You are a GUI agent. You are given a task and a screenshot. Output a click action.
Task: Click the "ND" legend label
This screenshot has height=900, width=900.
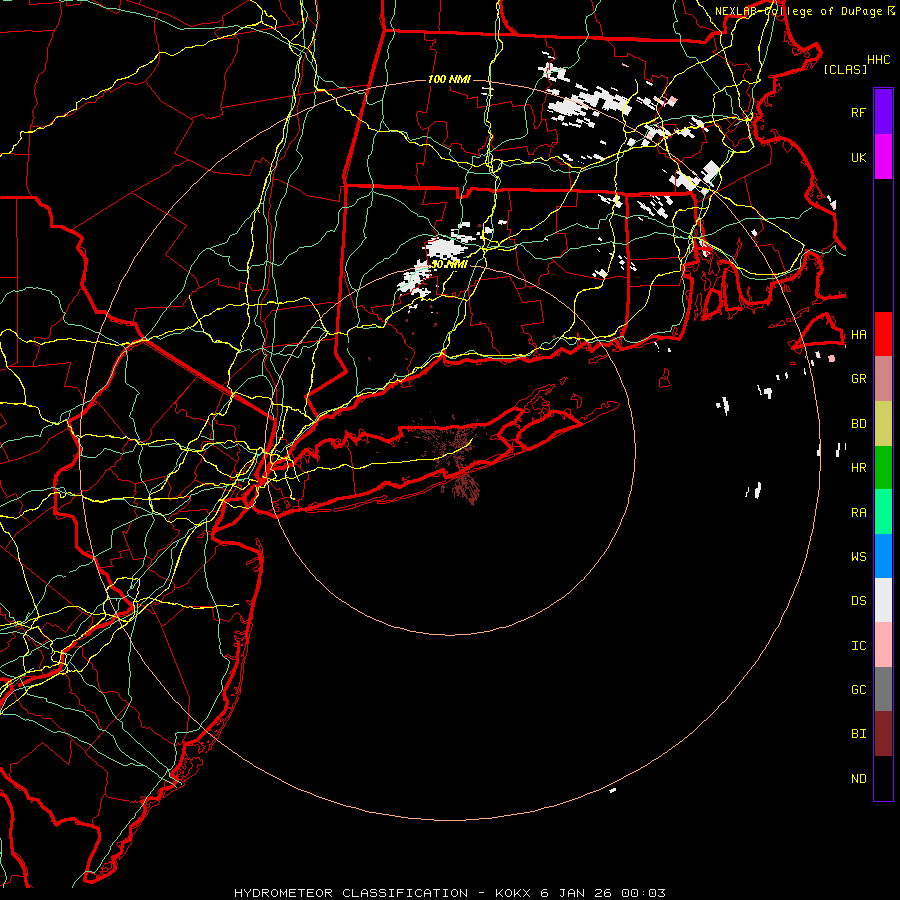[858, 779]
